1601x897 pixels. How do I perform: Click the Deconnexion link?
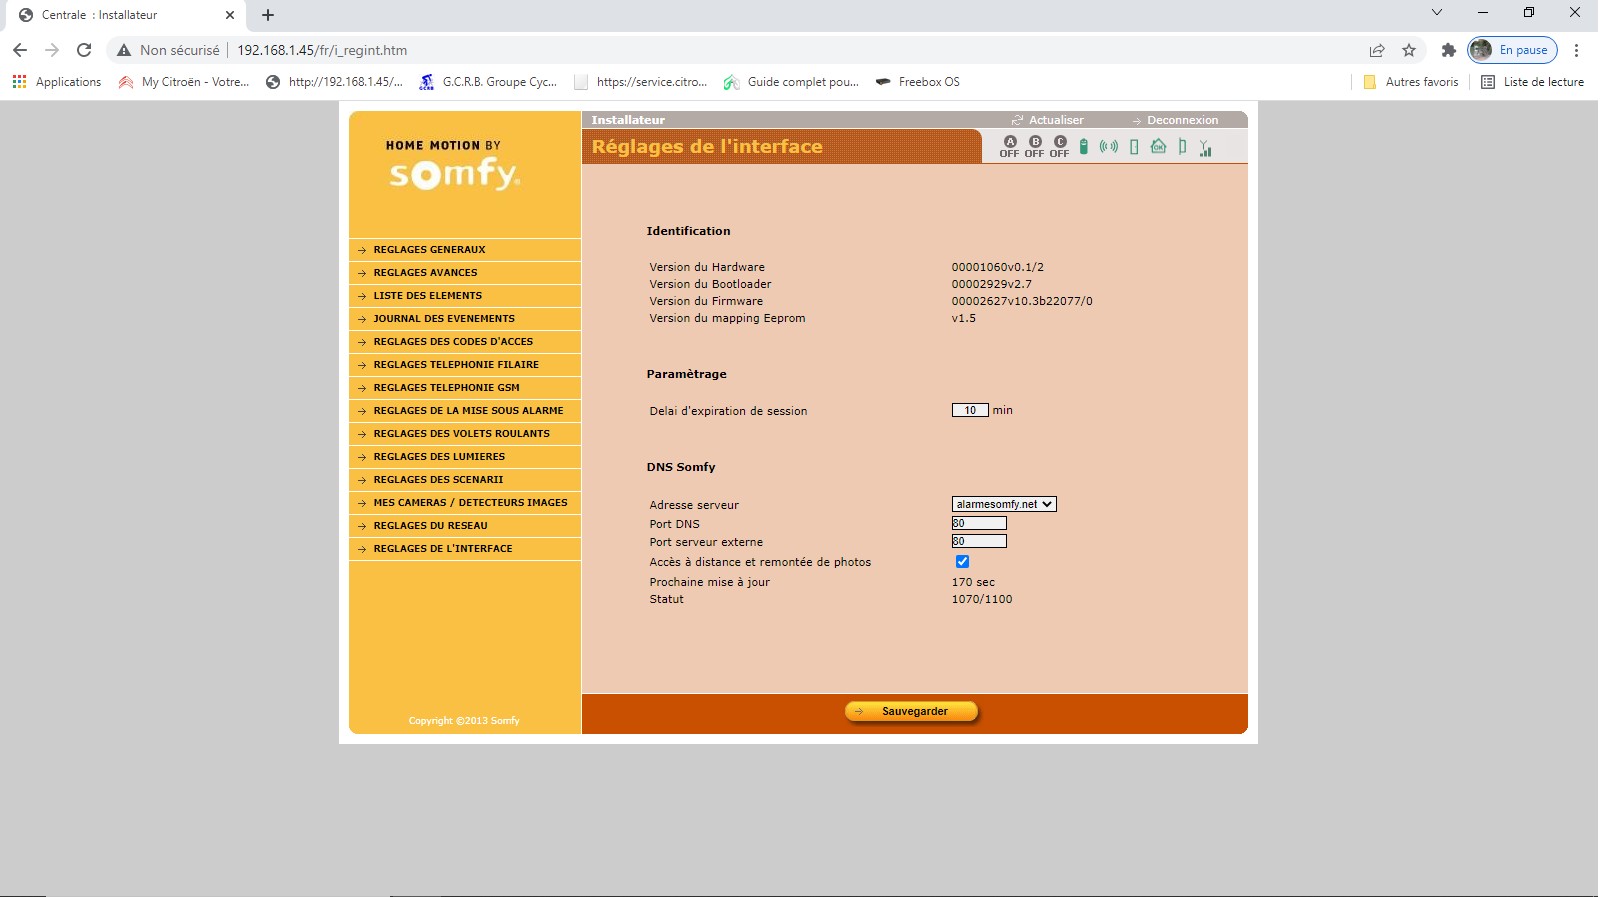(x=1181, y=120)
